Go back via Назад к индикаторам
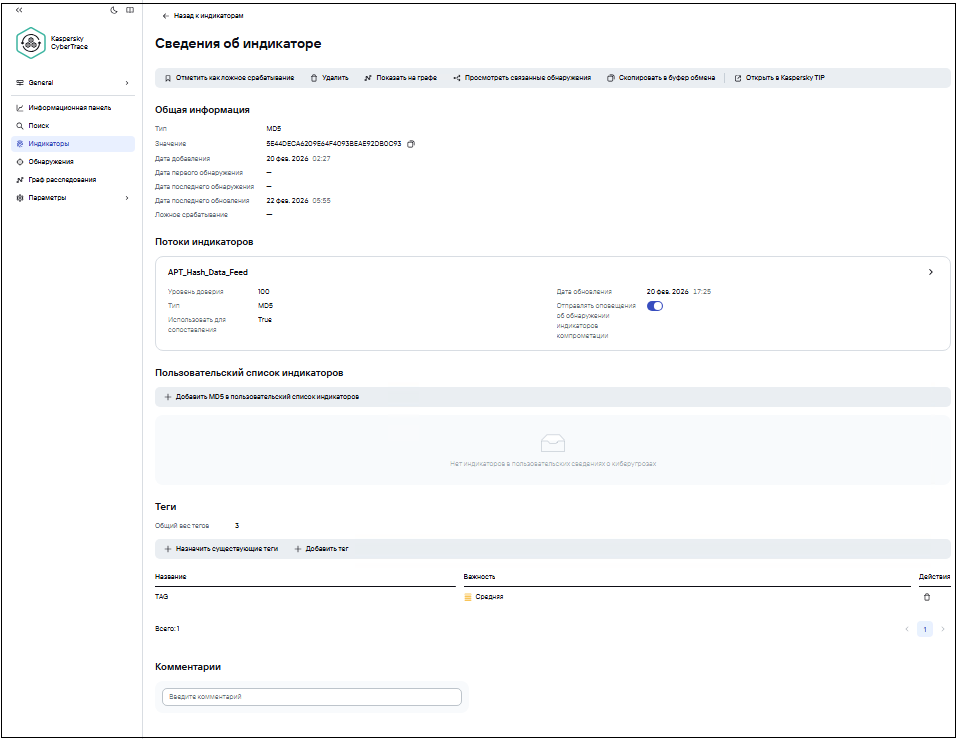Image resolution: width=956 pixels, height=739 pixels. point(203,16)
